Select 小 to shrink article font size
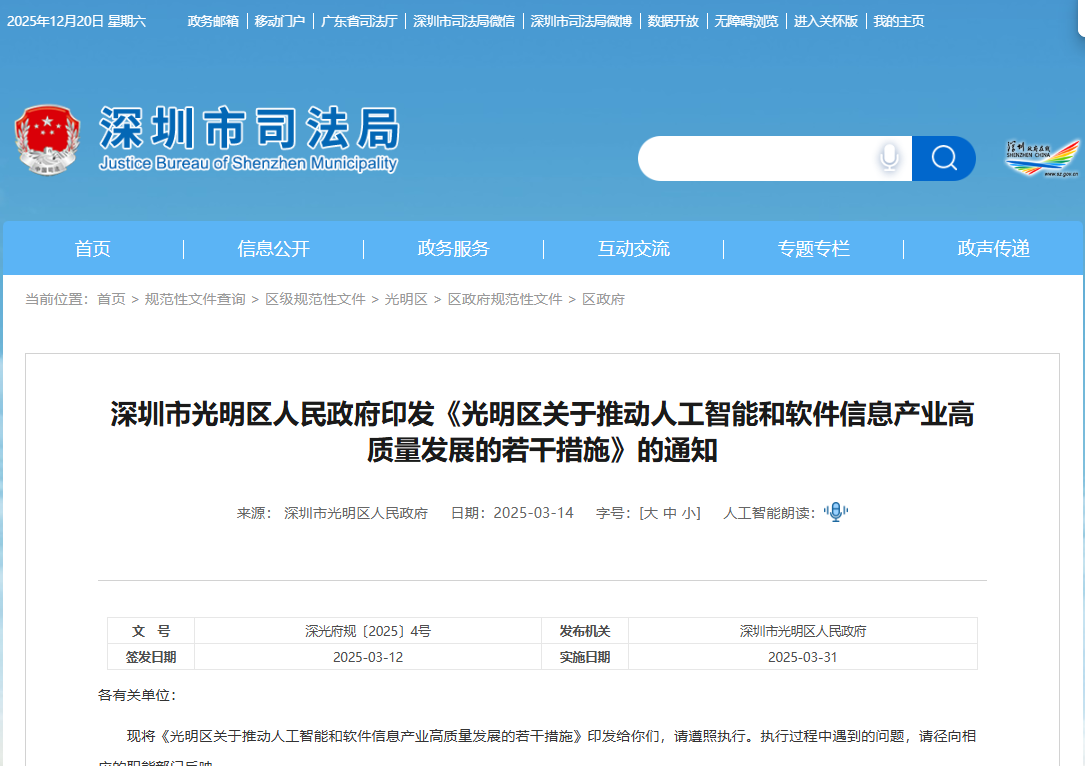This screenshot has height=766, width=1085. (x=689, y=511)
